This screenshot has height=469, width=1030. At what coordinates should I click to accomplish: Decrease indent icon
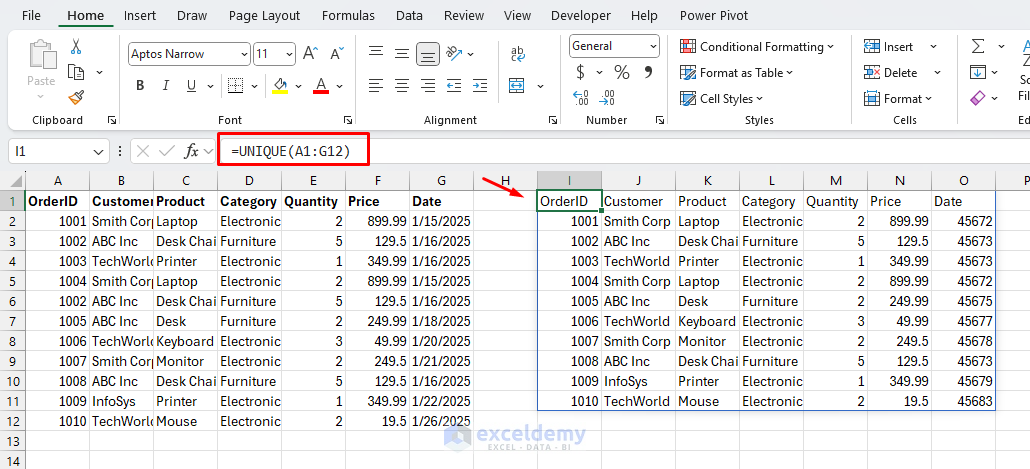454,85
